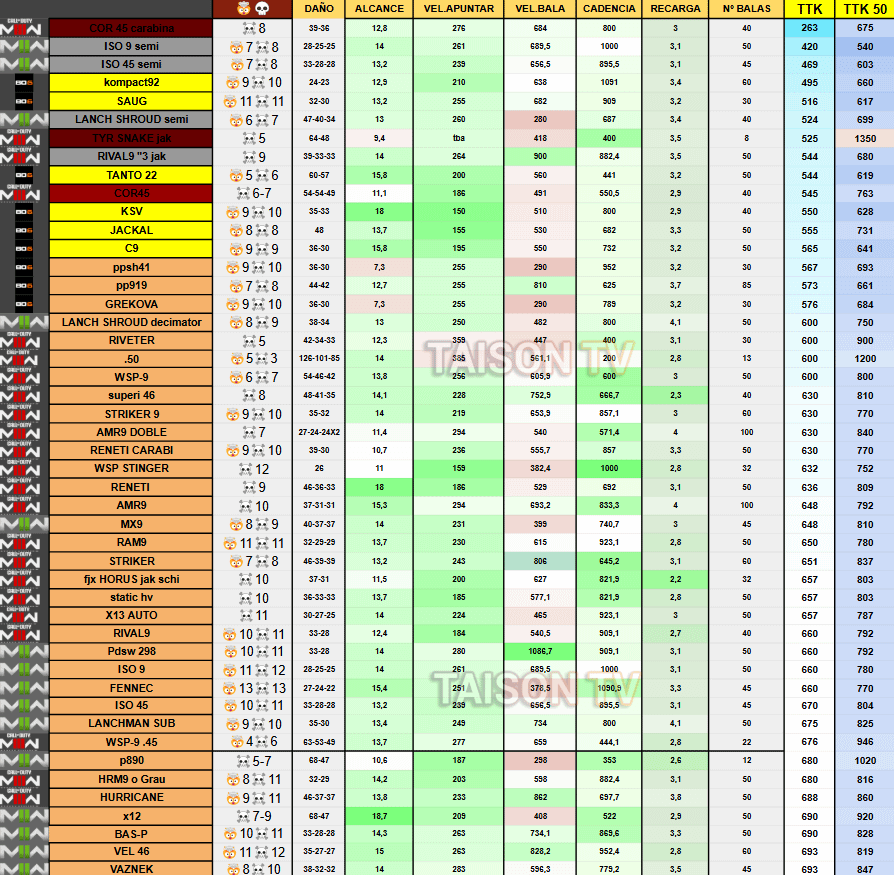894x875 pixels.
Task: Click the BO6 logo beside kompact92
Action: [24, 83]
